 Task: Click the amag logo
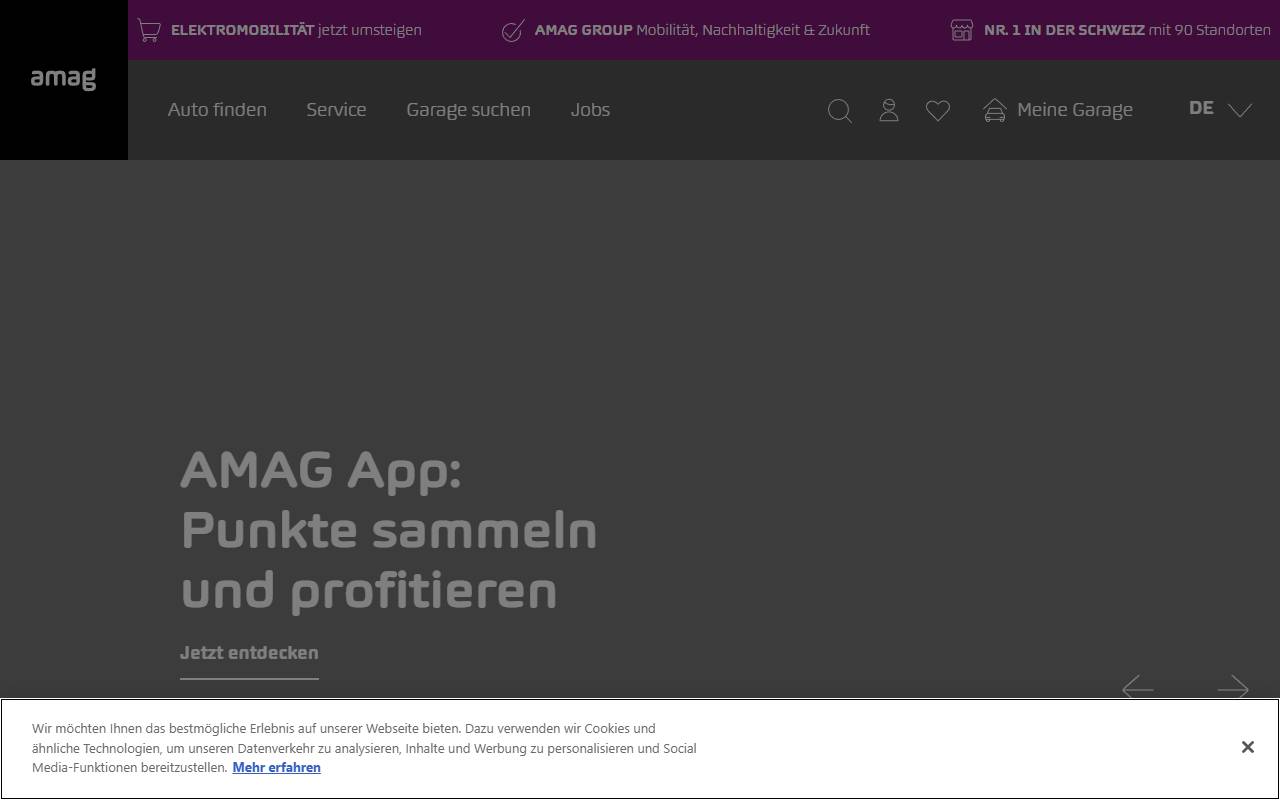coord(63,79)
